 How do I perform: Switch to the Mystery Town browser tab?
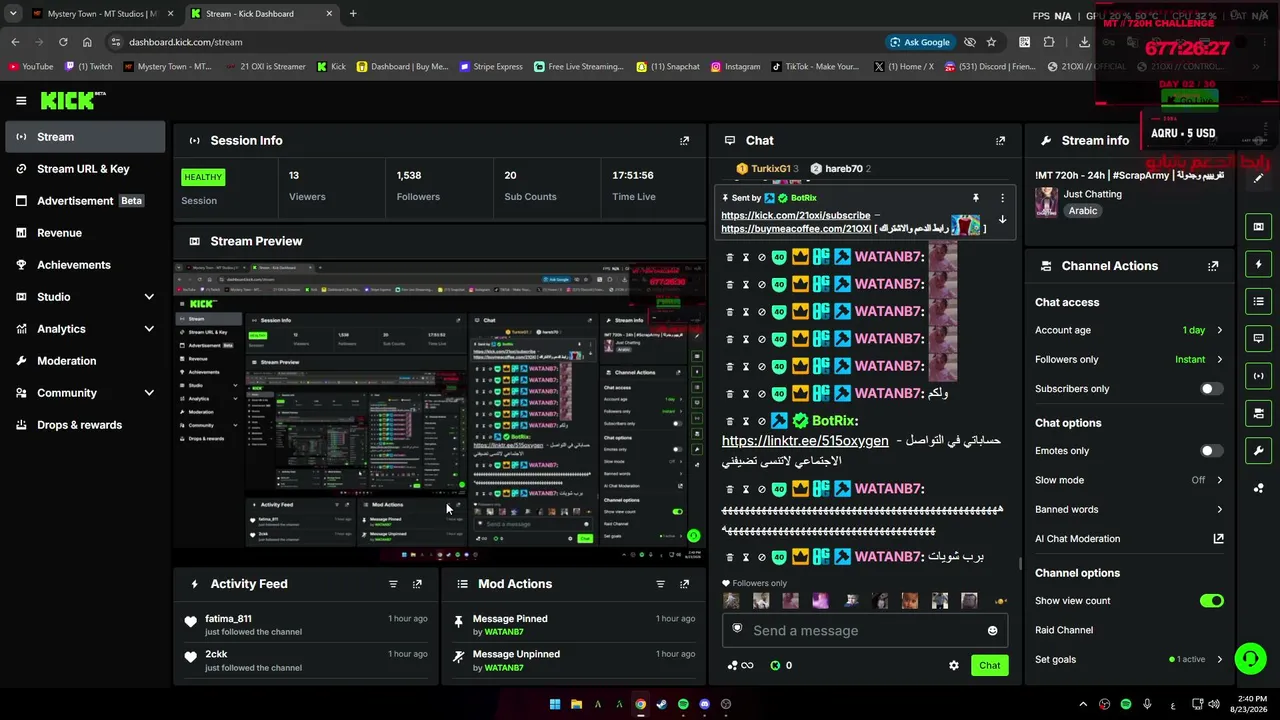[x=102, y=14]
